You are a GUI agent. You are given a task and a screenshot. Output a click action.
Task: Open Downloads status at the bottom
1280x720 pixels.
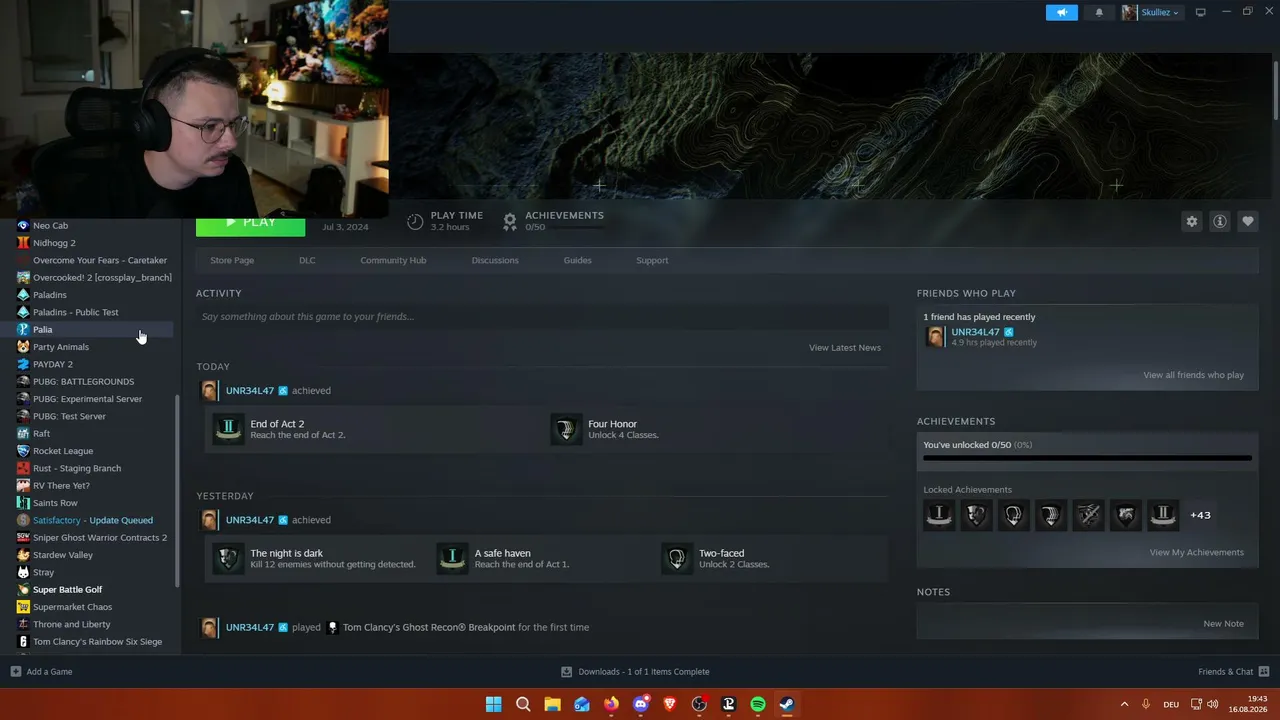coord(635,672)
